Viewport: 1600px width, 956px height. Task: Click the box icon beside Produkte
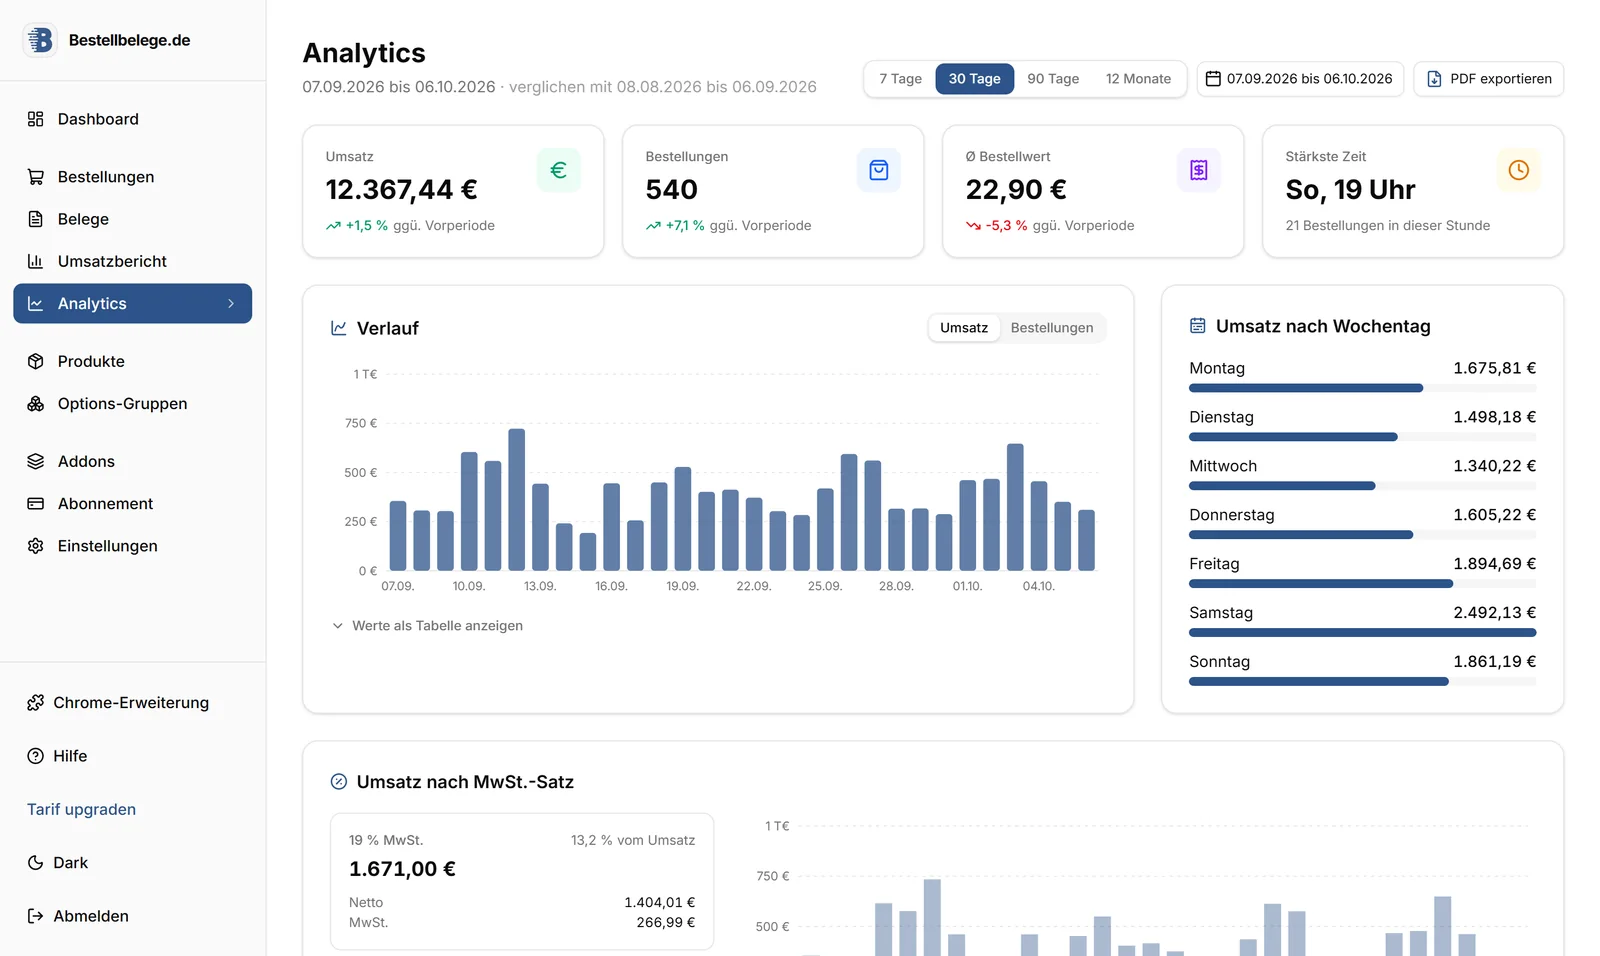click(36, 361)
